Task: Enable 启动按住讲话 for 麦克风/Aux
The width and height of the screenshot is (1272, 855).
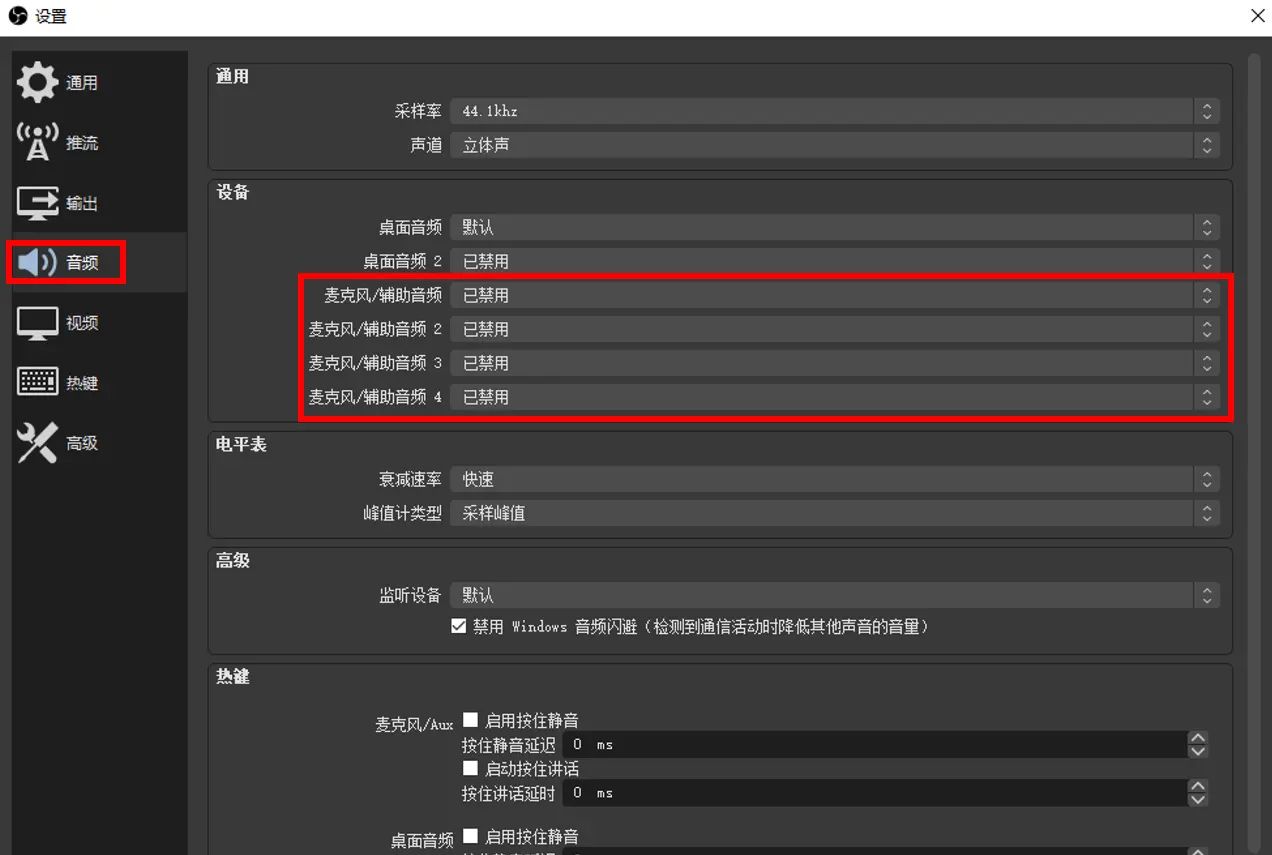Action: click(470, 768)
